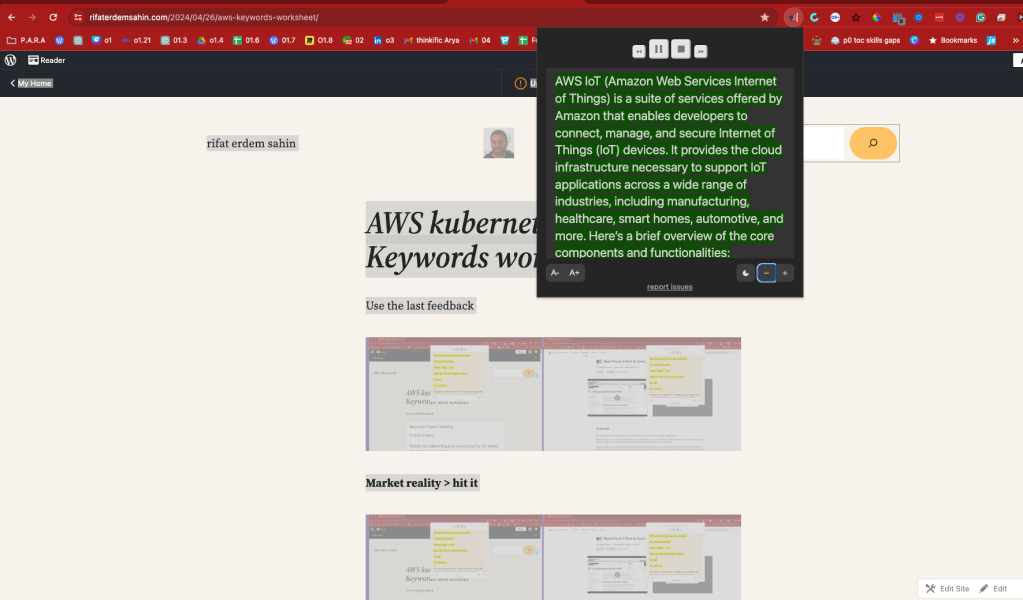
Task: Click the Read Aloud megaphone extension icon
Action: (x=793, y=18)
